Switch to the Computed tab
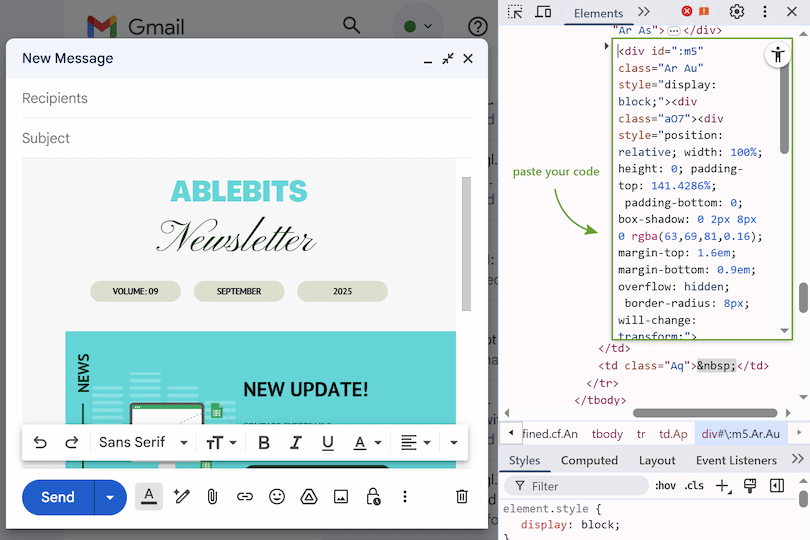 tap(589, 460)
